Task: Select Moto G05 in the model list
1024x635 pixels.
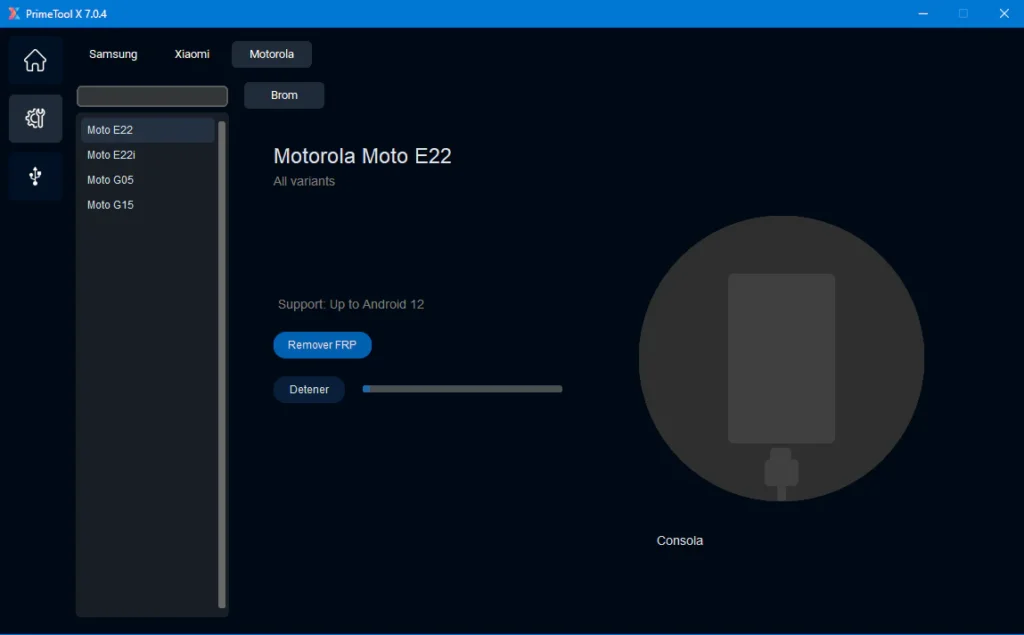Action: click(148, 180)
